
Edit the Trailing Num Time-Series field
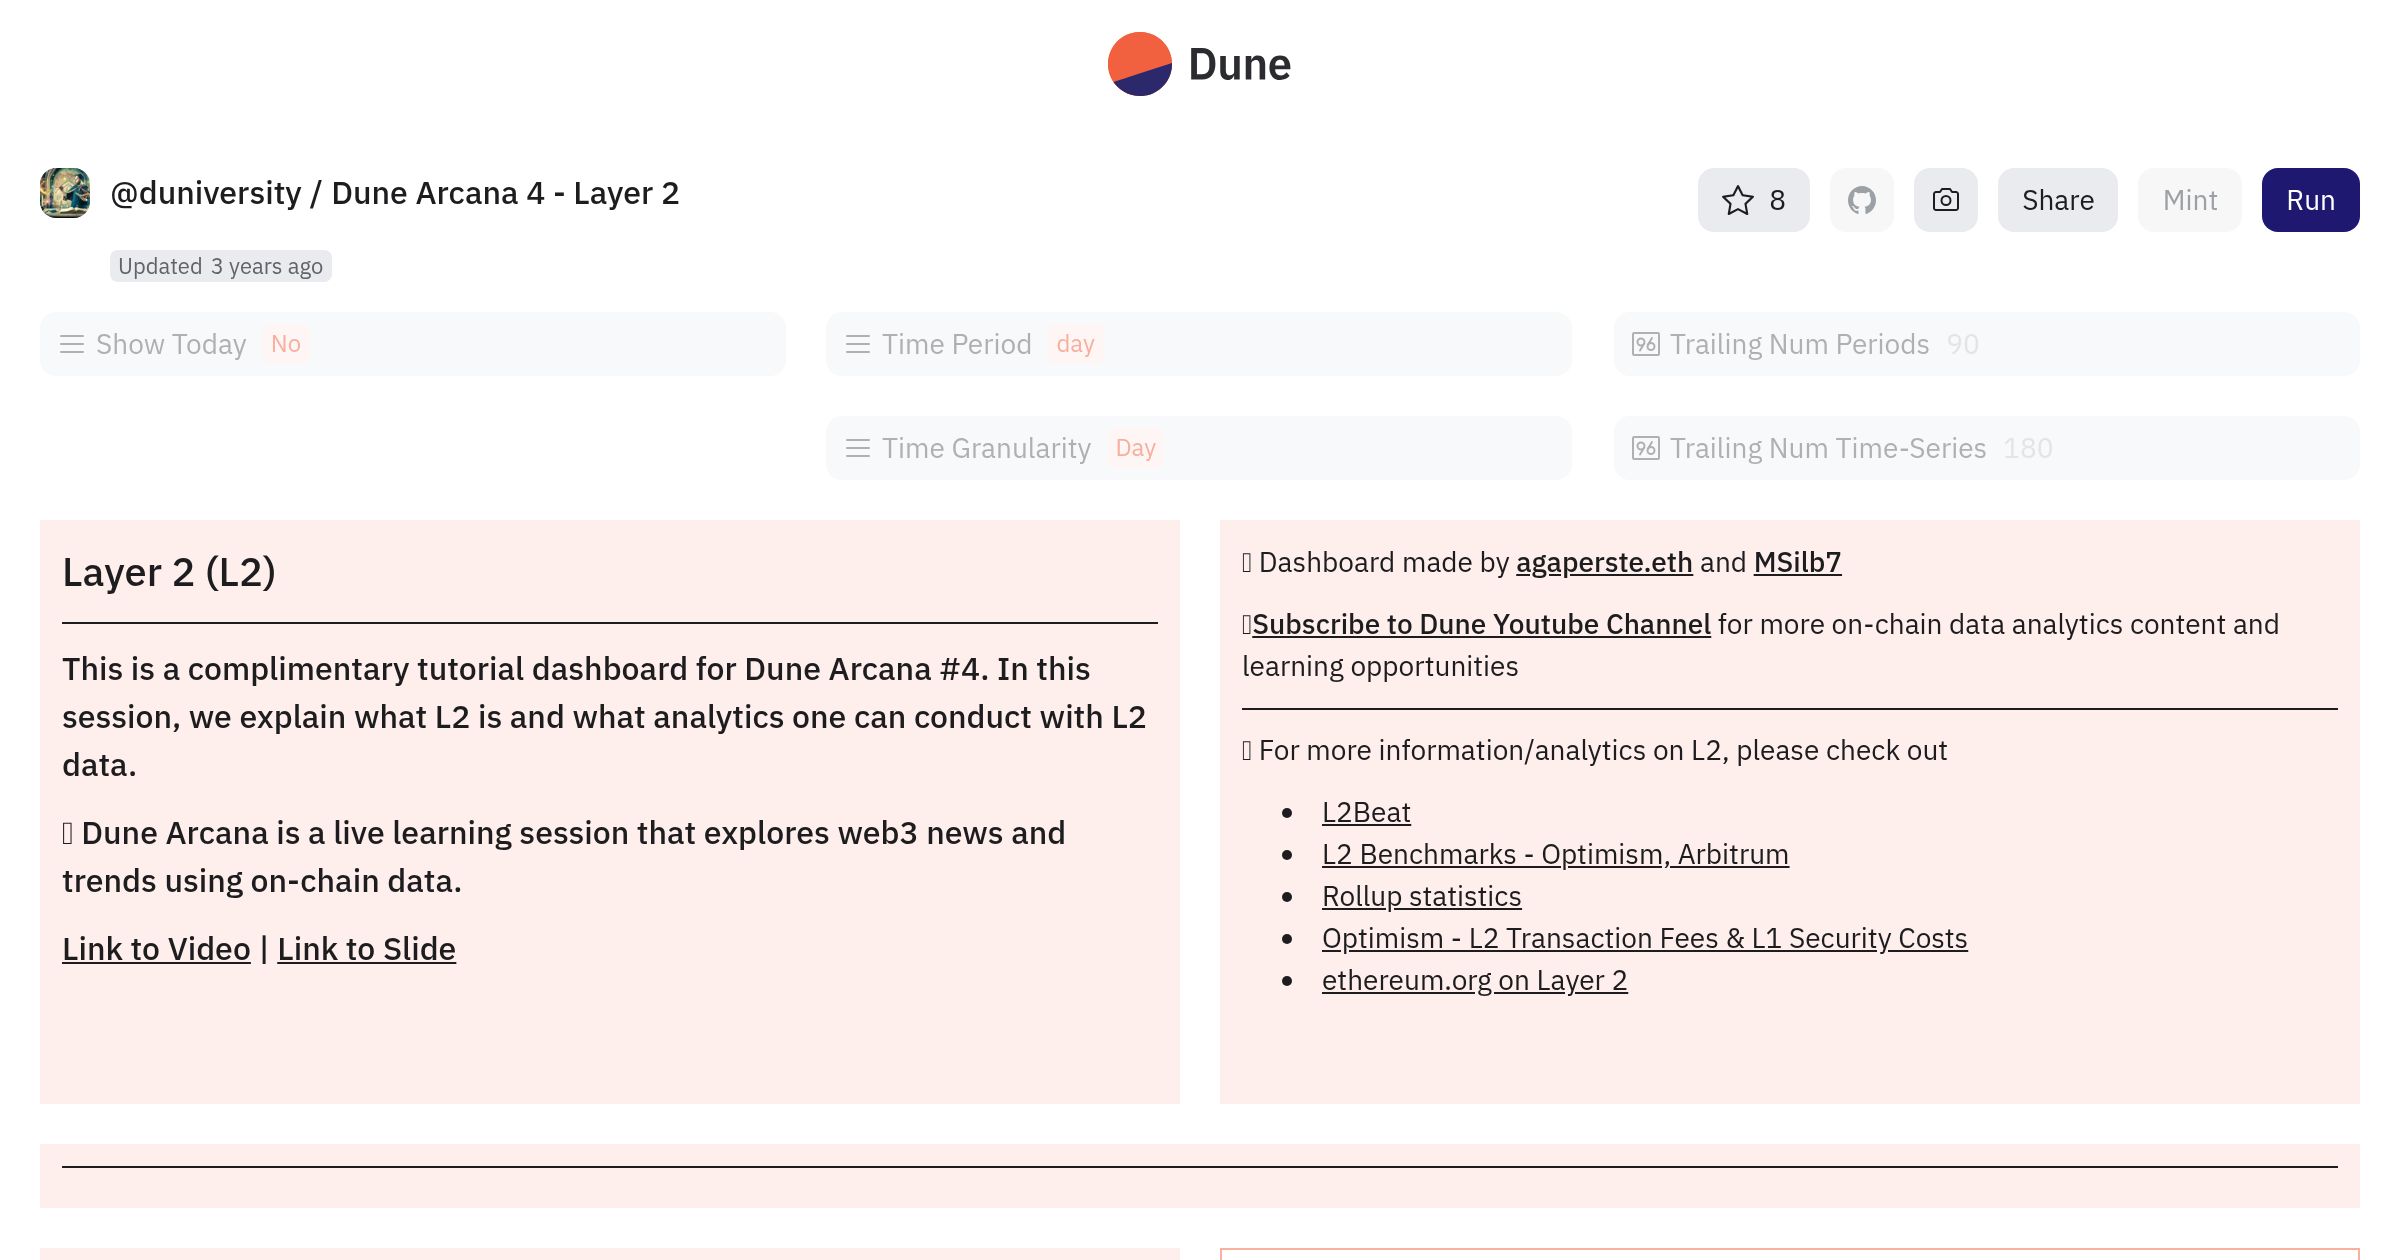tap(1986, 448)
